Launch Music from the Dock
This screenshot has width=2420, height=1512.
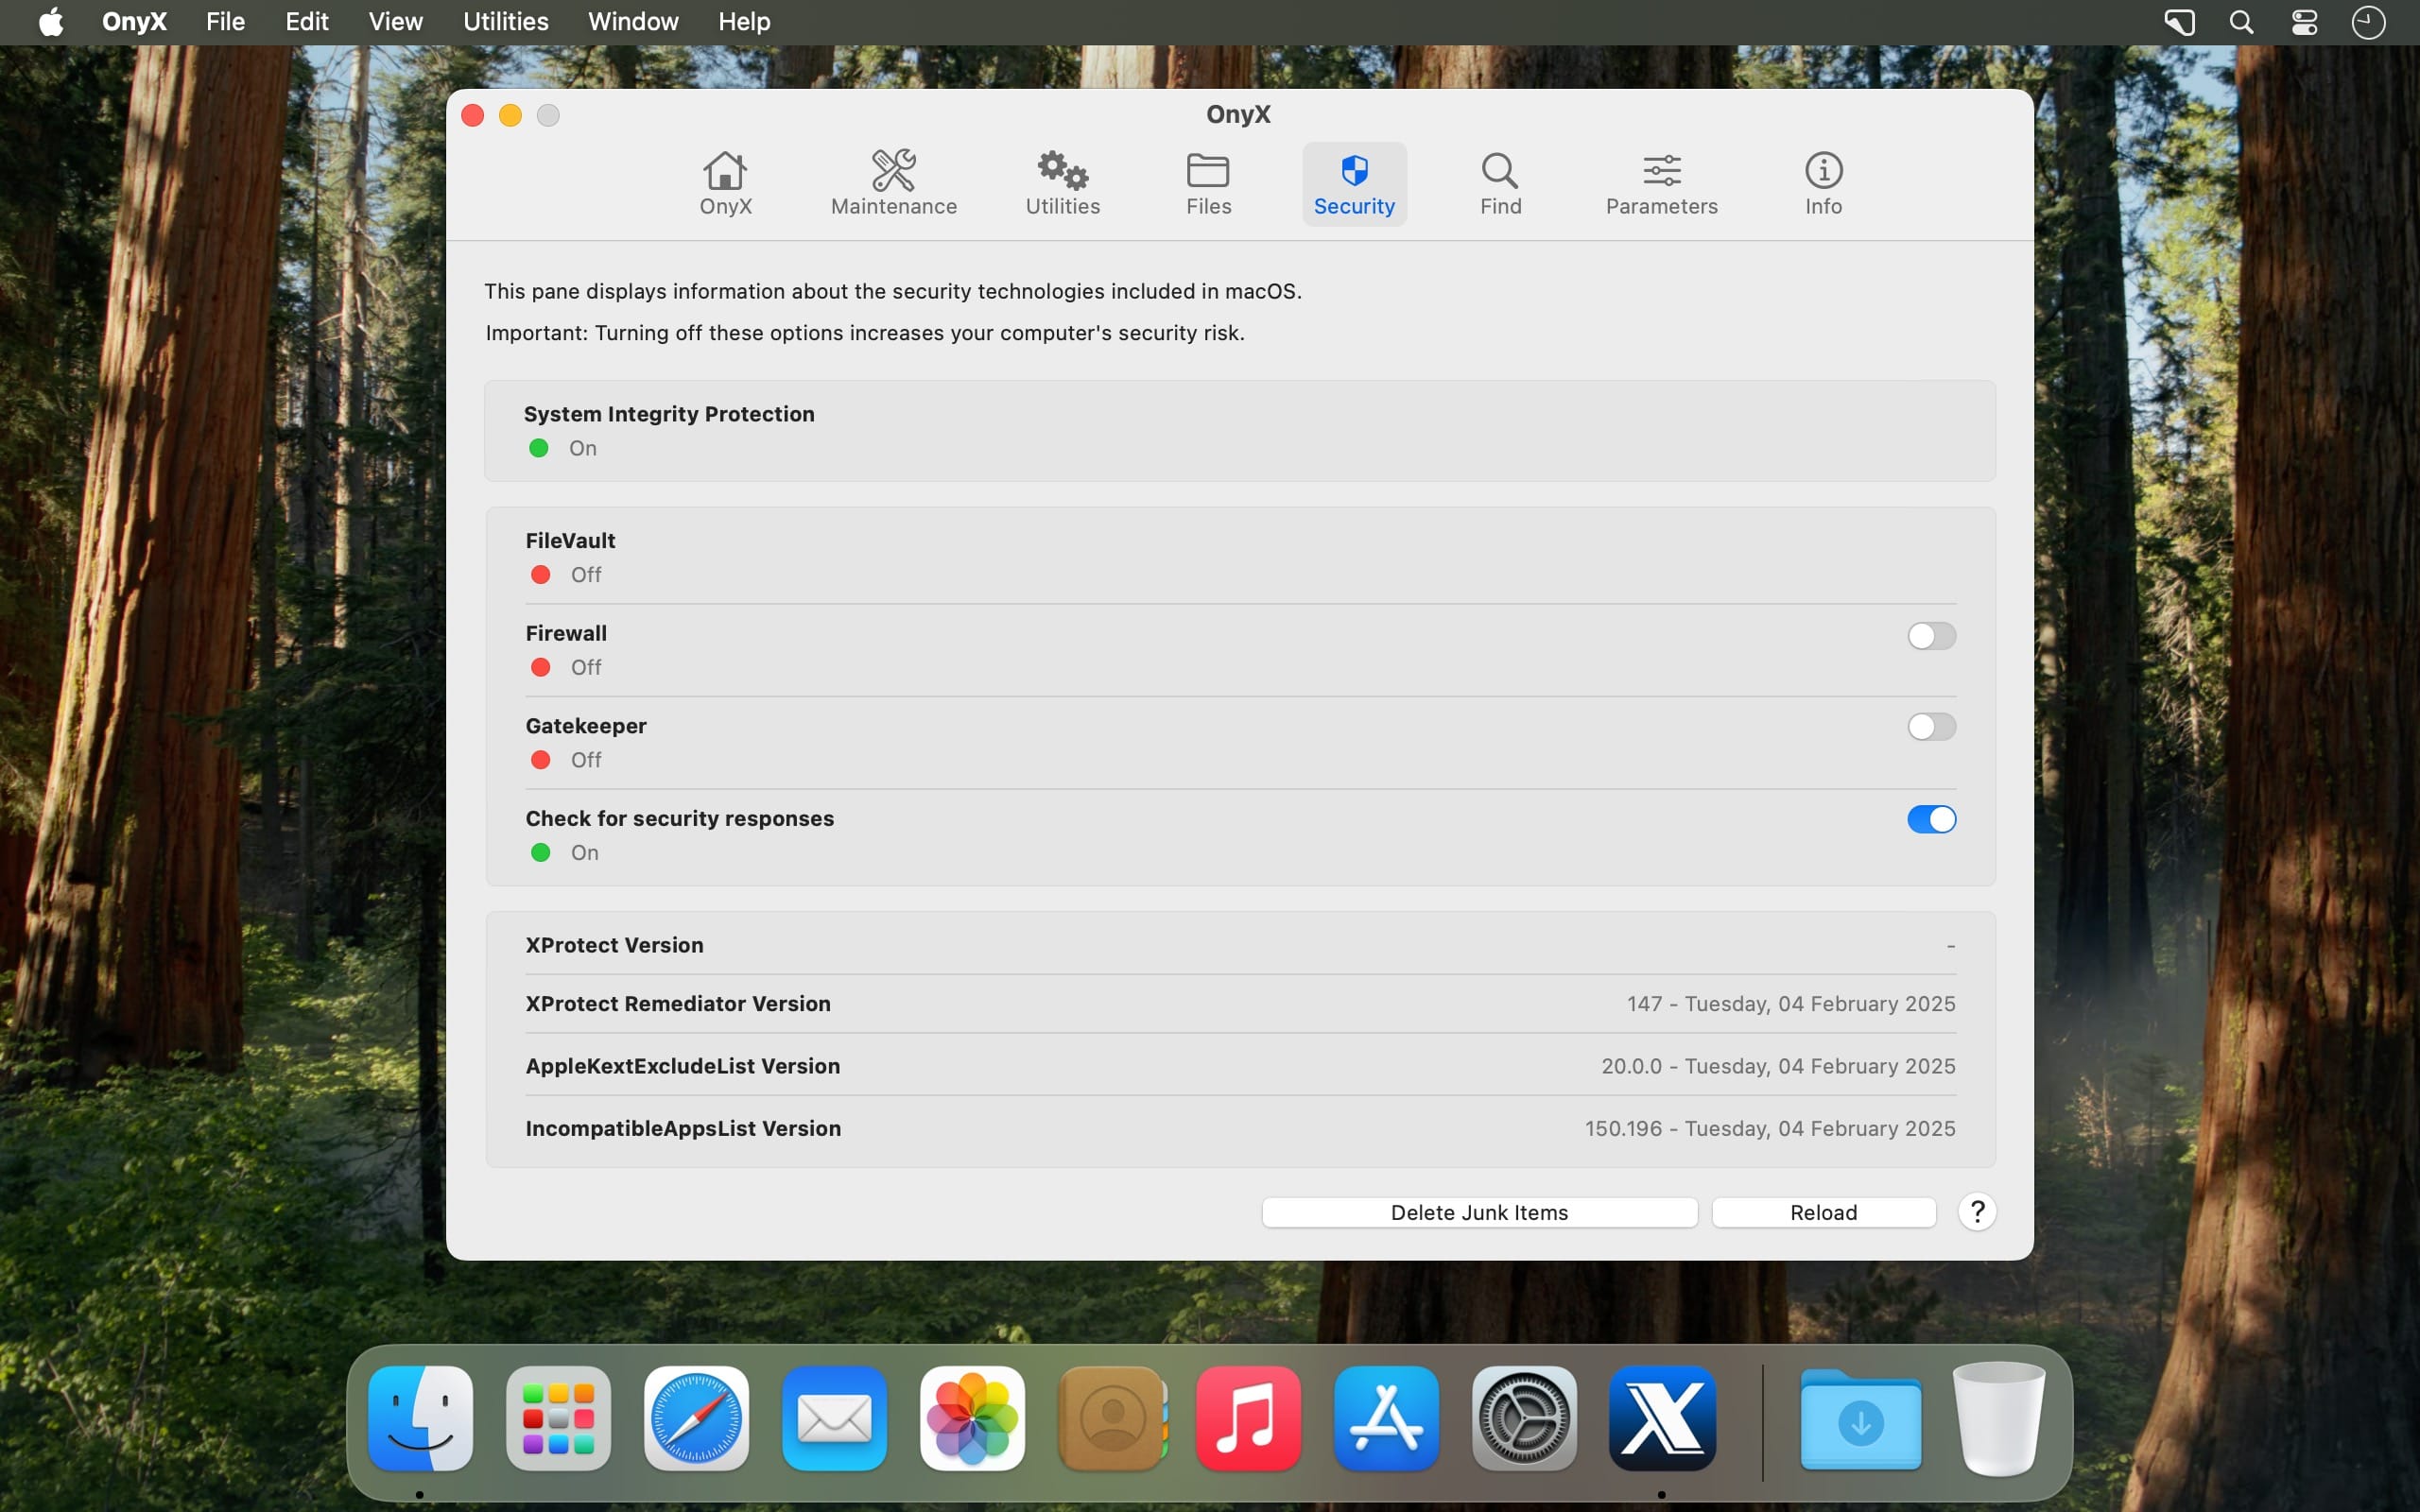click(1248, 1418)
